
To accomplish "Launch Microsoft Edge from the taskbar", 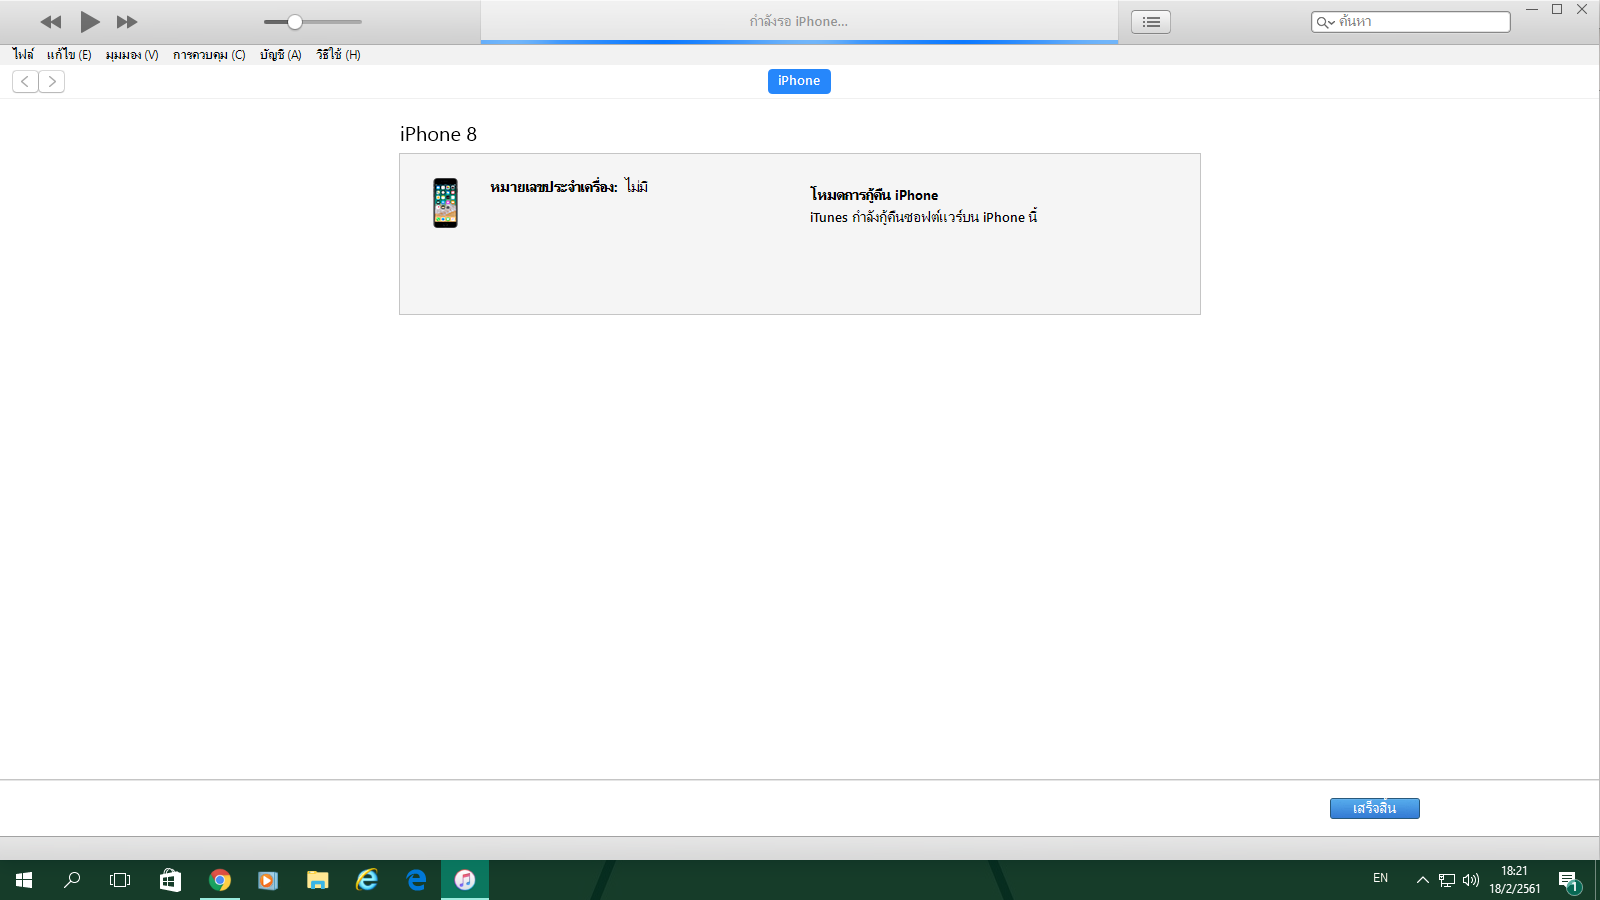I will [x=416, y=880].
